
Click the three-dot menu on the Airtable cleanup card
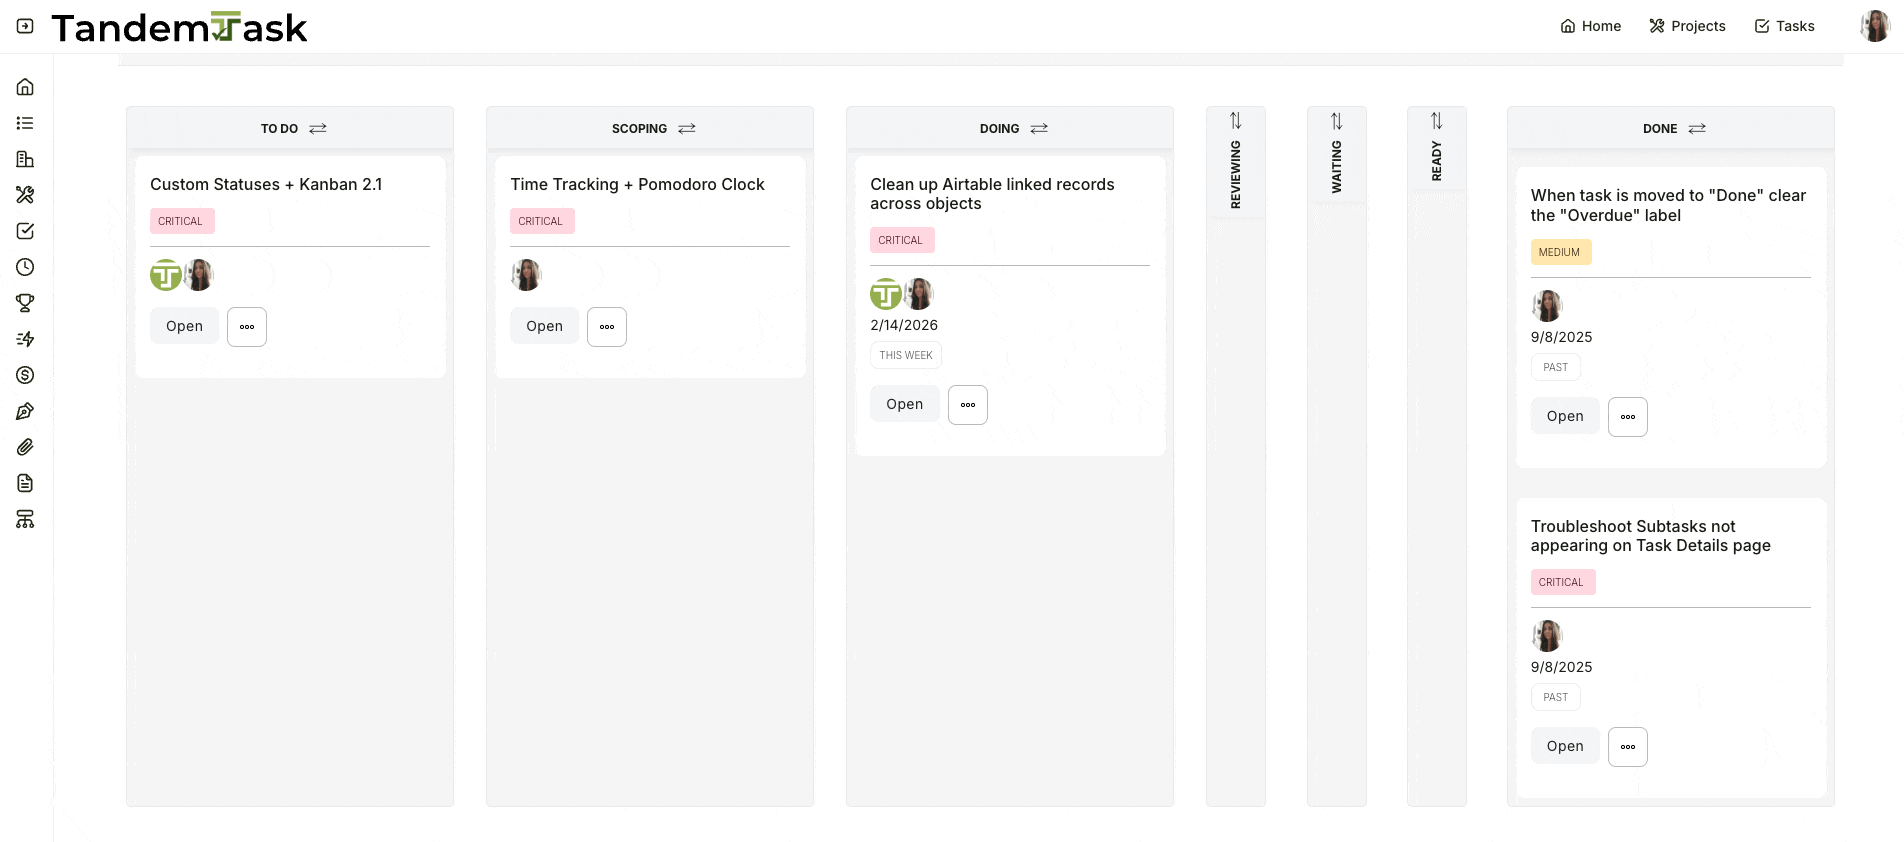[967, 404]
